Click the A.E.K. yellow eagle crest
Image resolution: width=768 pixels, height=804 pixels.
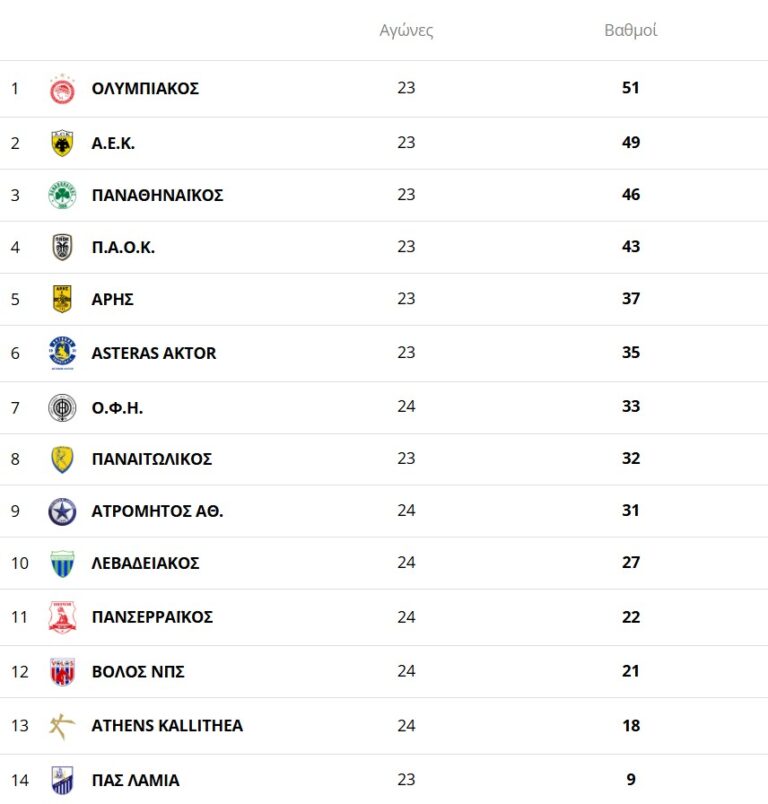tap(62, 143)
